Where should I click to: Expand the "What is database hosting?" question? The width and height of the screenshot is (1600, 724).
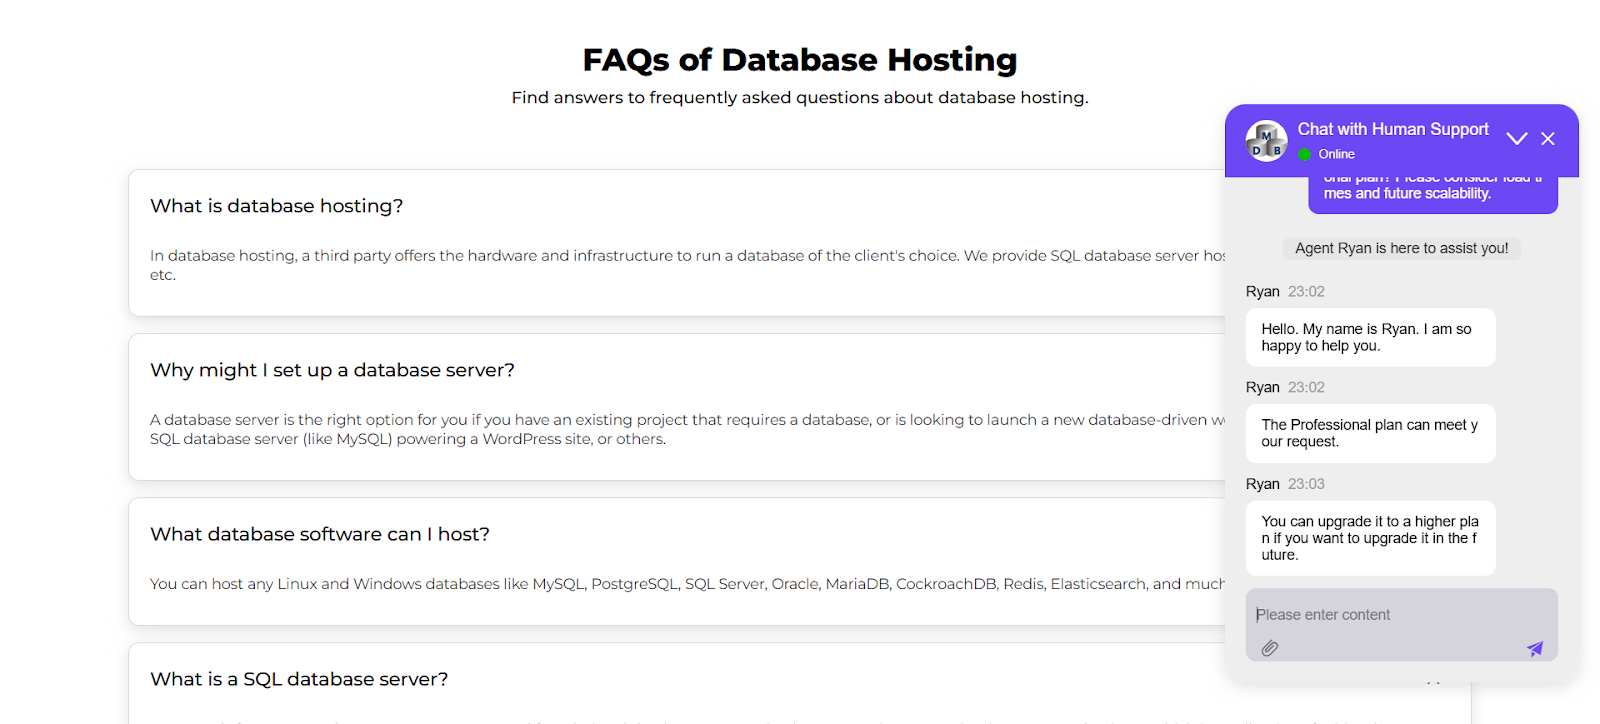click(x=277, y=206)
